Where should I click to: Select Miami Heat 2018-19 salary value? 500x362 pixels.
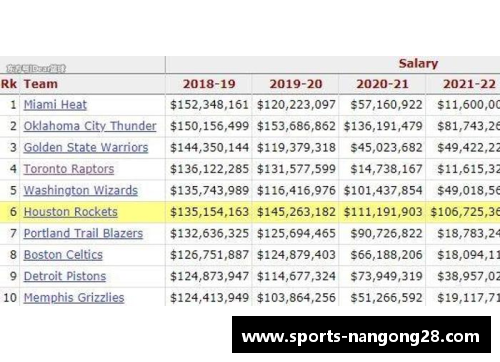209,105
